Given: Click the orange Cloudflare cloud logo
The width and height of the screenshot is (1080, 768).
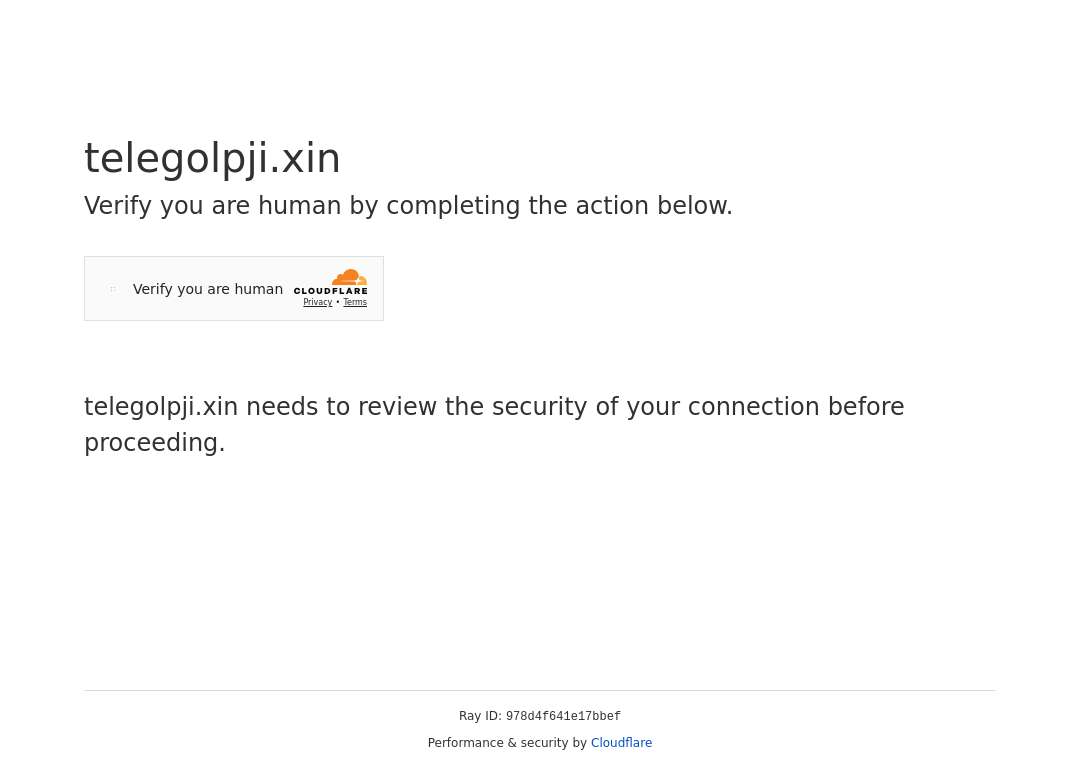Looking at the screenshot, I should pyautogui.click(x=349, y=277).
